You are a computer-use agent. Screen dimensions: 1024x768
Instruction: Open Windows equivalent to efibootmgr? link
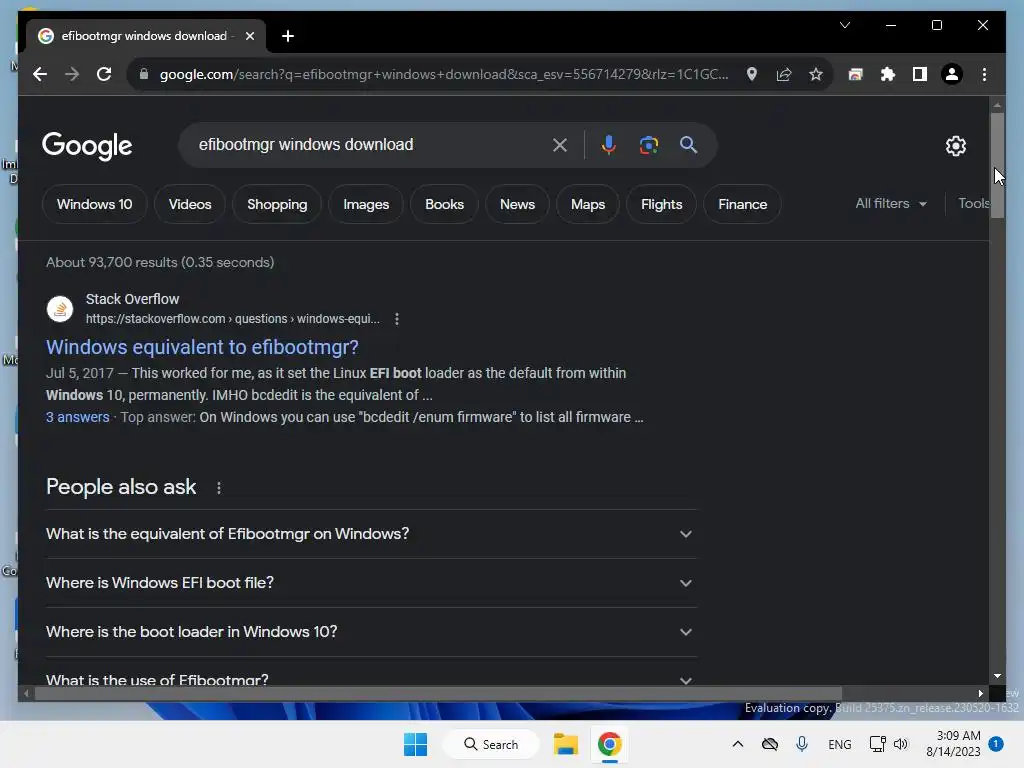click(202, 347)
